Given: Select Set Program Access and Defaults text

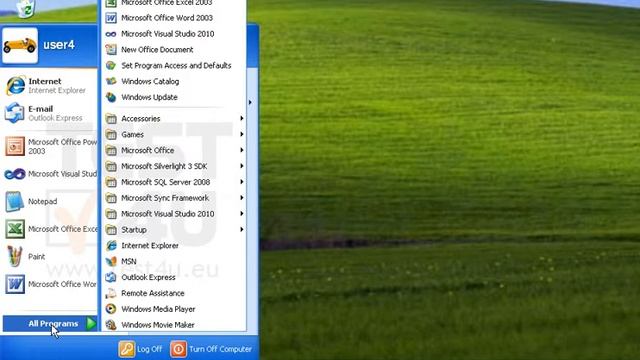Looking at the screenshot, I should tap(176, 66).
